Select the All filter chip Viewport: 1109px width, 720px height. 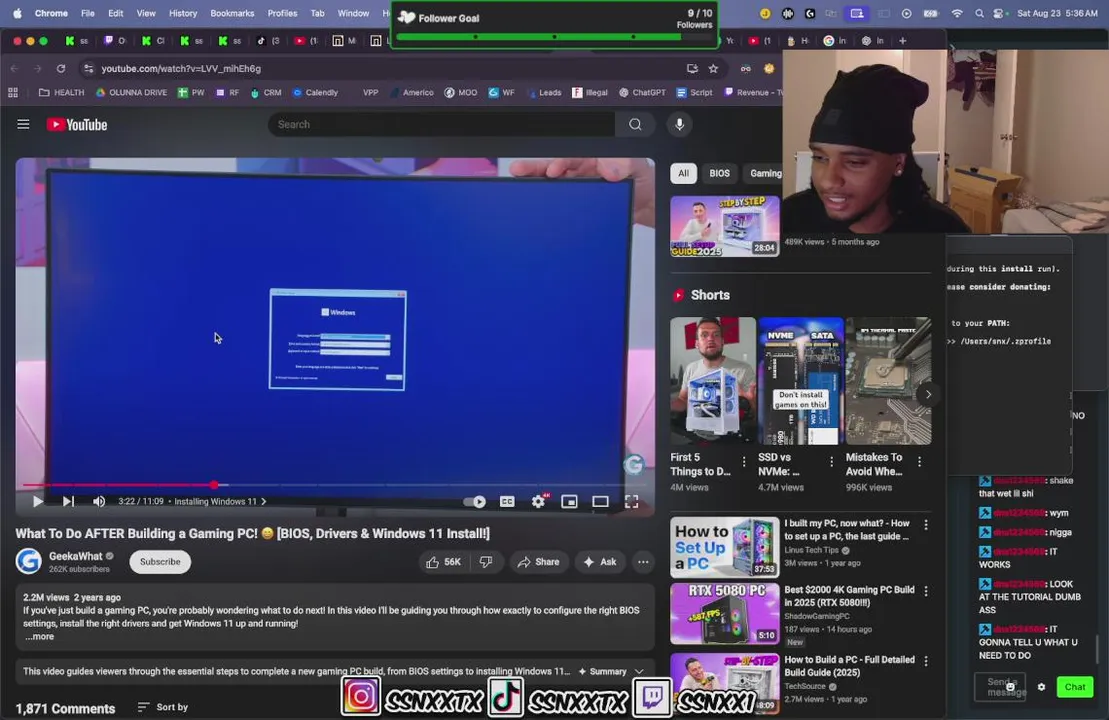683,173
